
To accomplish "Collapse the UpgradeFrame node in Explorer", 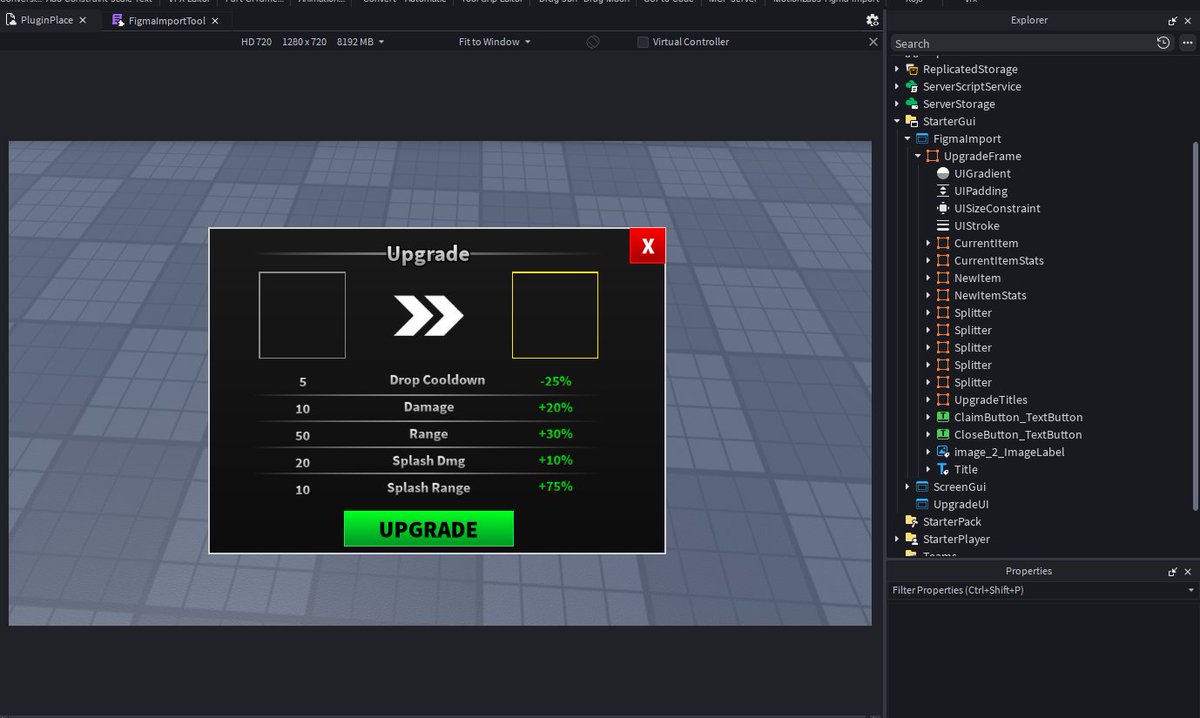I will (x=916, y=156).
